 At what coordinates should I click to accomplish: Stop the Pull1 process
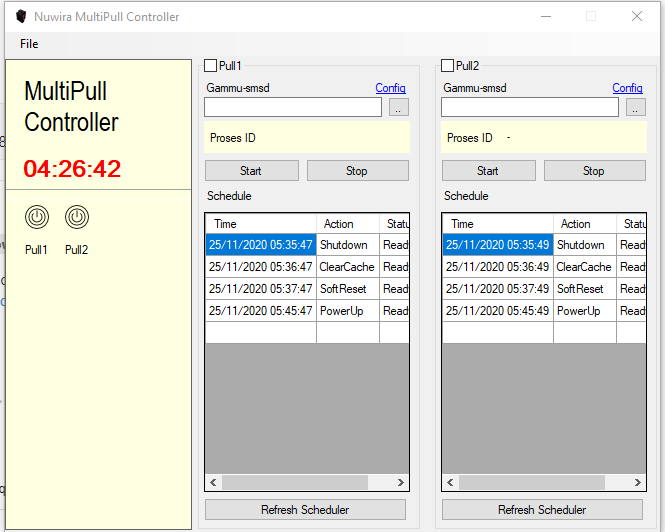[358, 171]
